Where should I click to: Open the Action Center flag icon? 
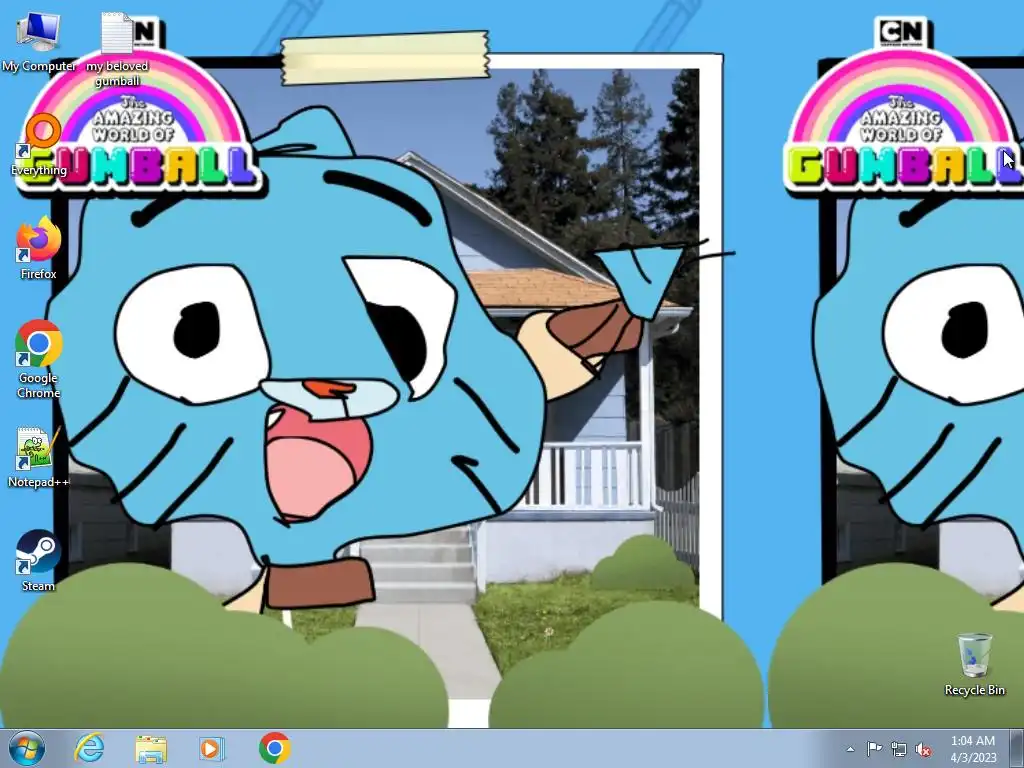[874, 749]
